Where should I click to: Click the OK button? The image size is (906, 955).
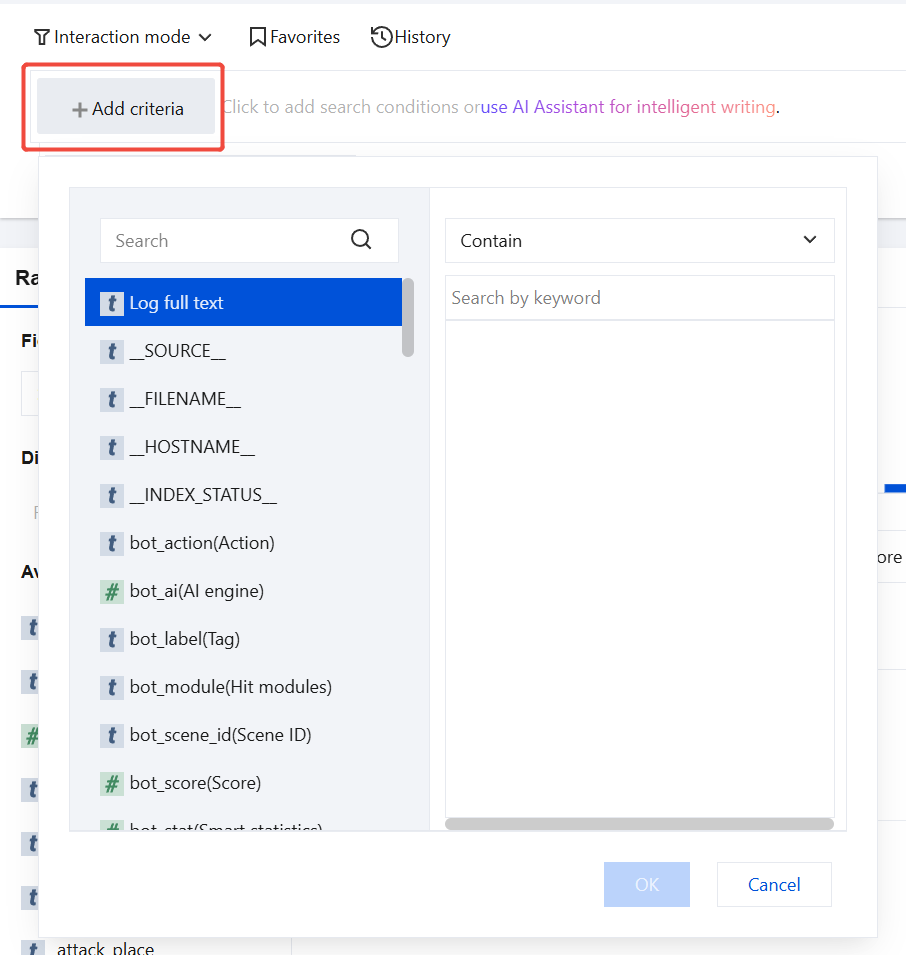coord(647,884)
